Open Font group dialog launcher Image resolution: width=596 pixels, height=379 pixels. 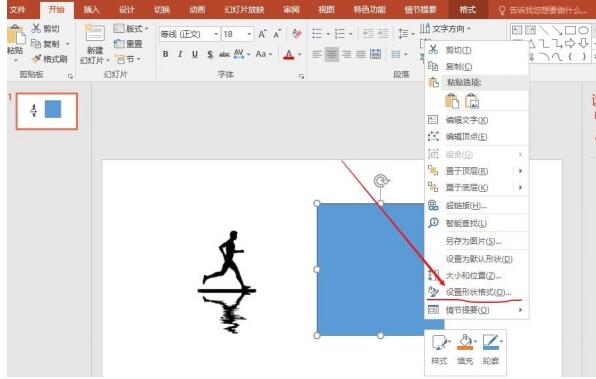[x=301, y=76]
